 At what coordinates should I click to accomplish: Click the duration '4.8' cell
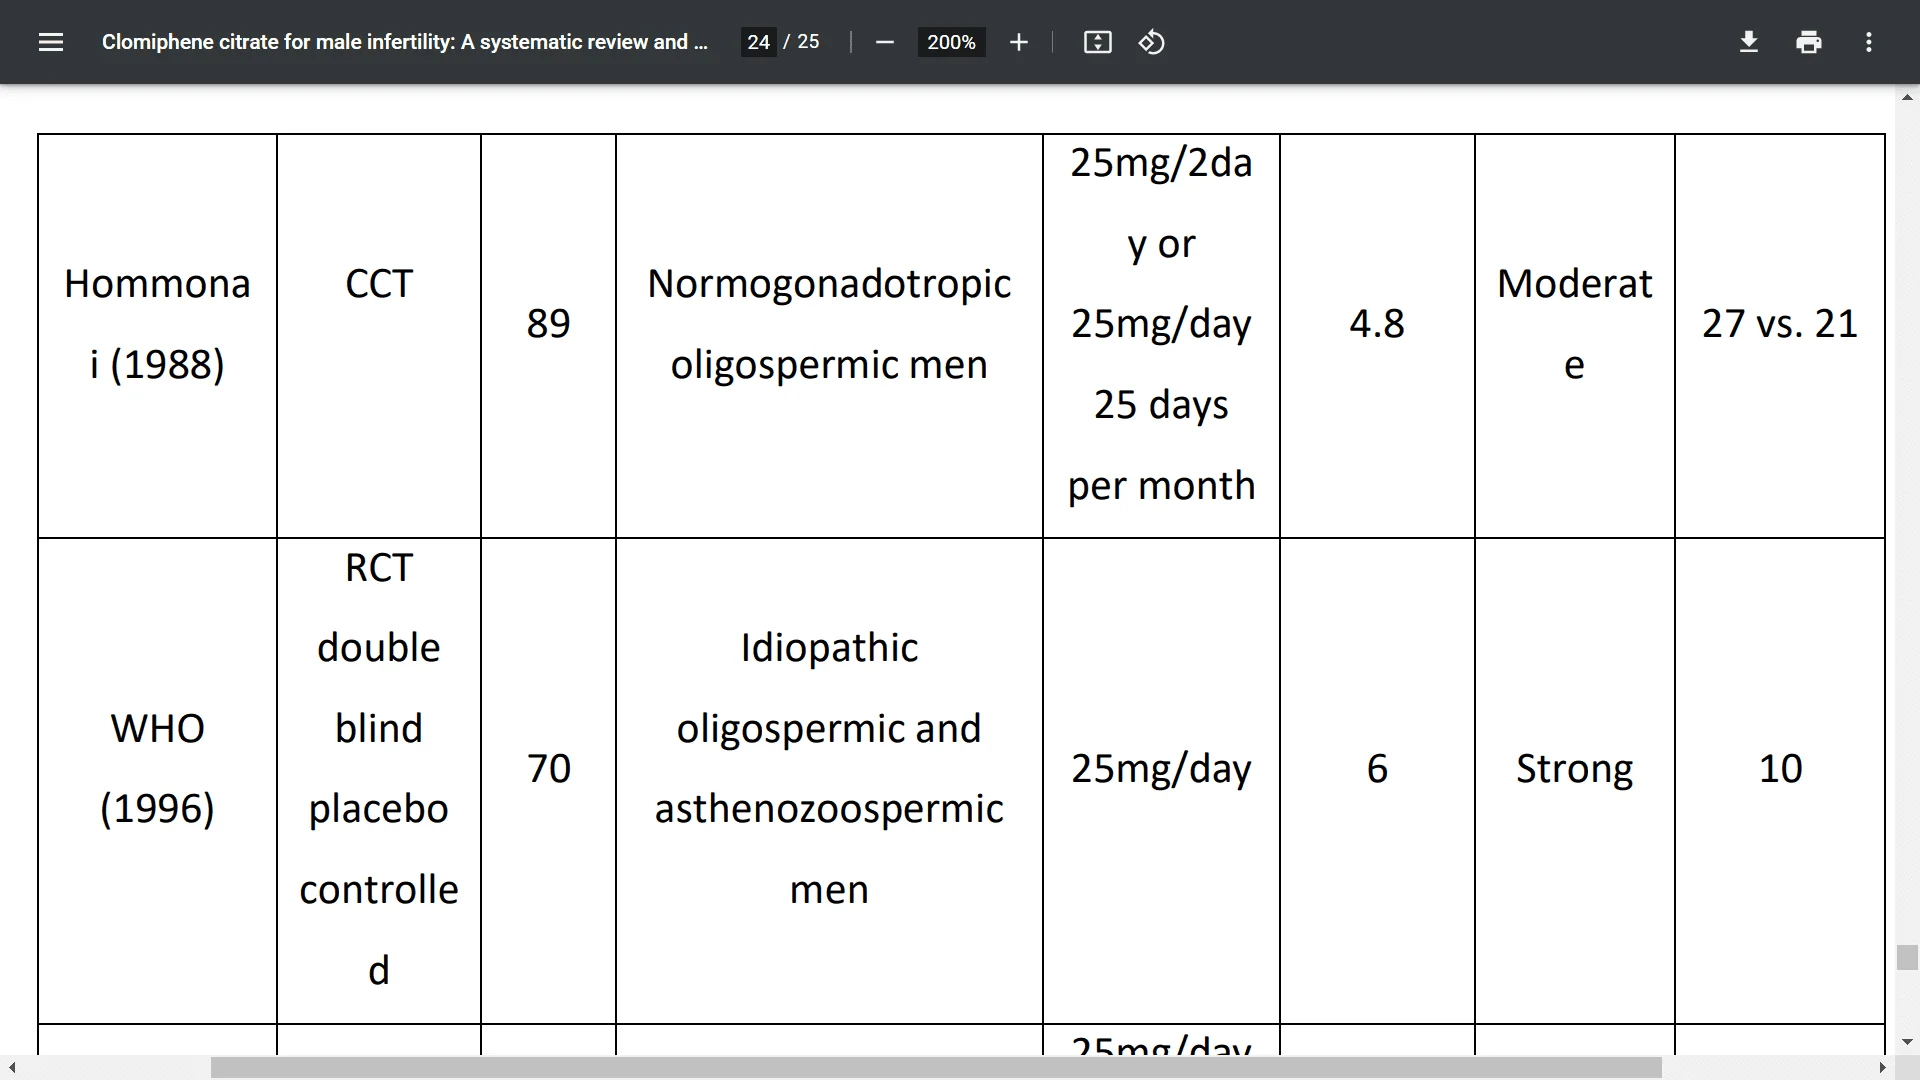coord(1377,336)
